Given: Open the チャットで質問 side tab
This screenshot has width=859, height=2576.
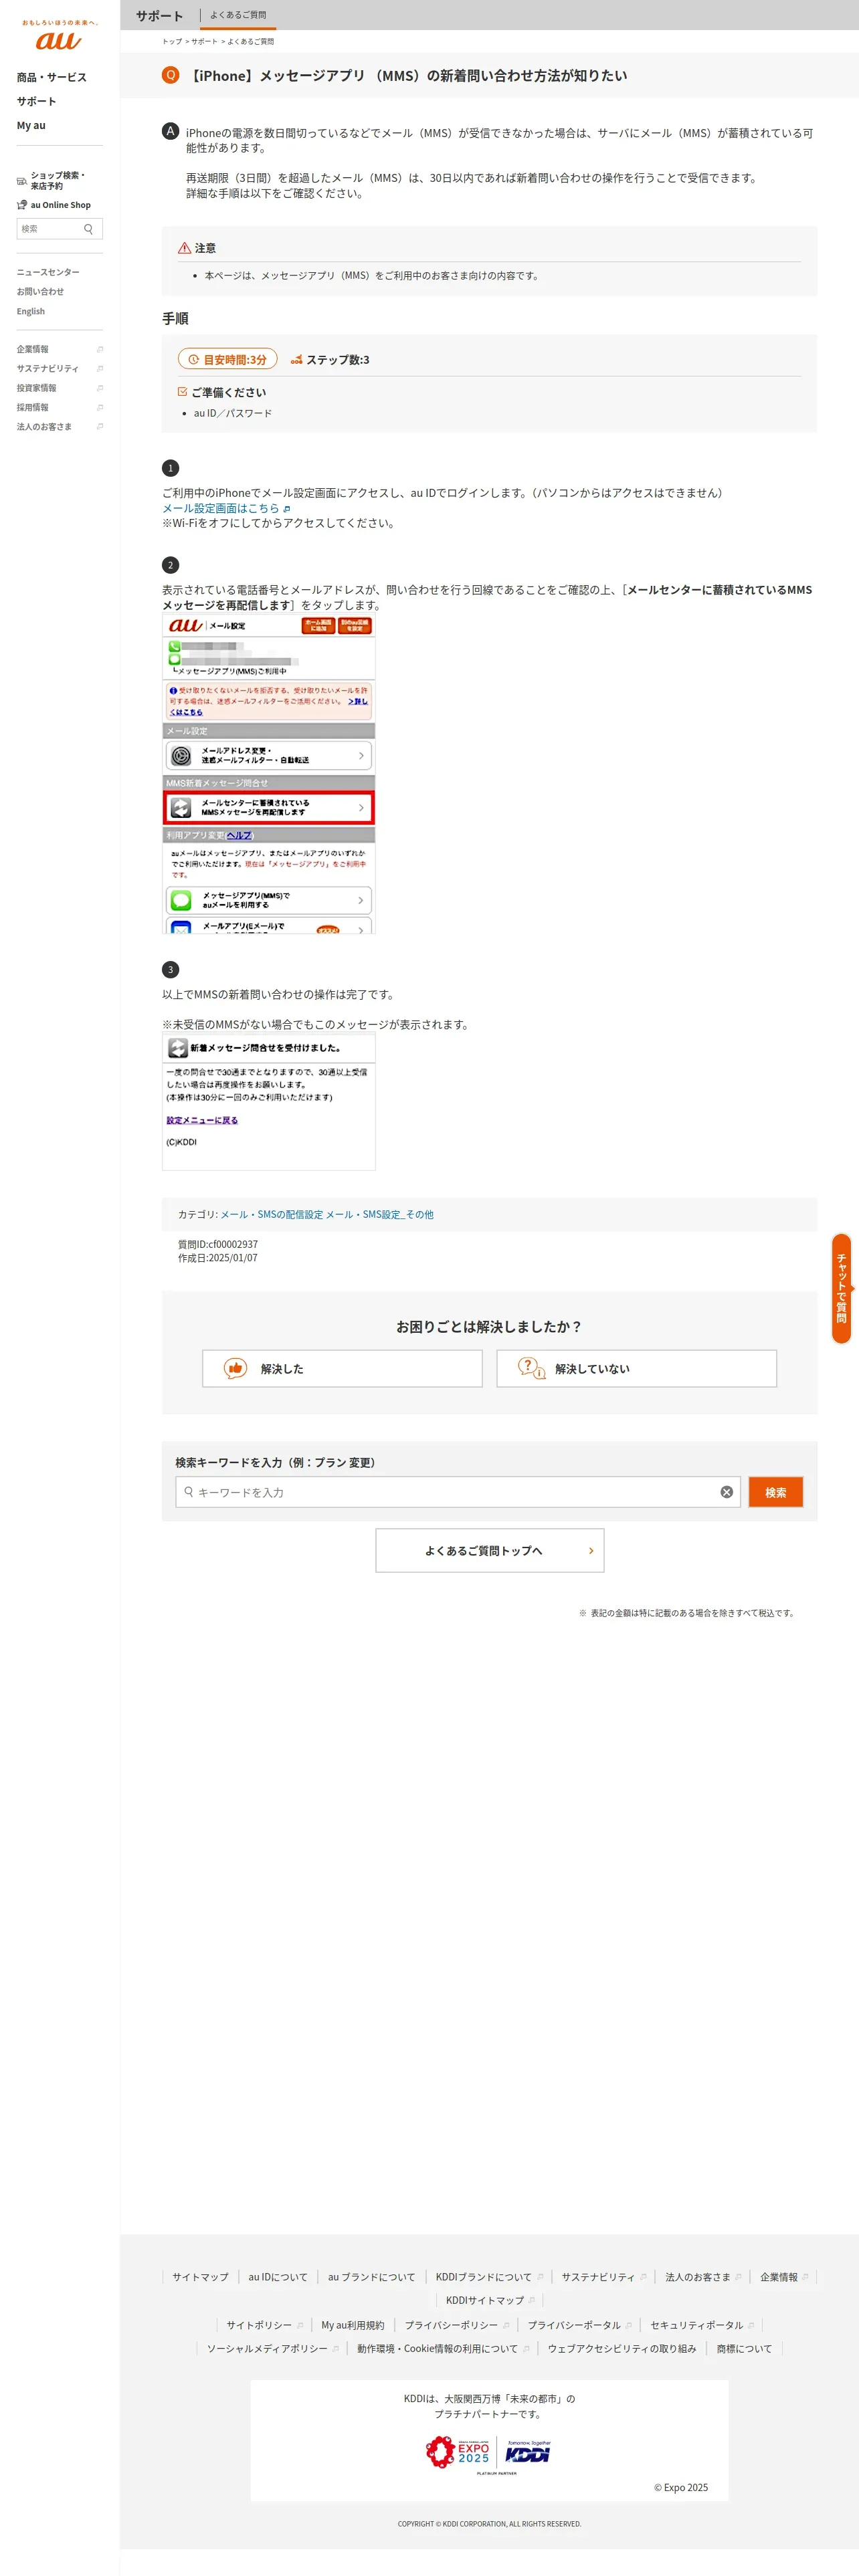Looking at the screenshot, I should pyautogui.click(x=841, y=1288).
